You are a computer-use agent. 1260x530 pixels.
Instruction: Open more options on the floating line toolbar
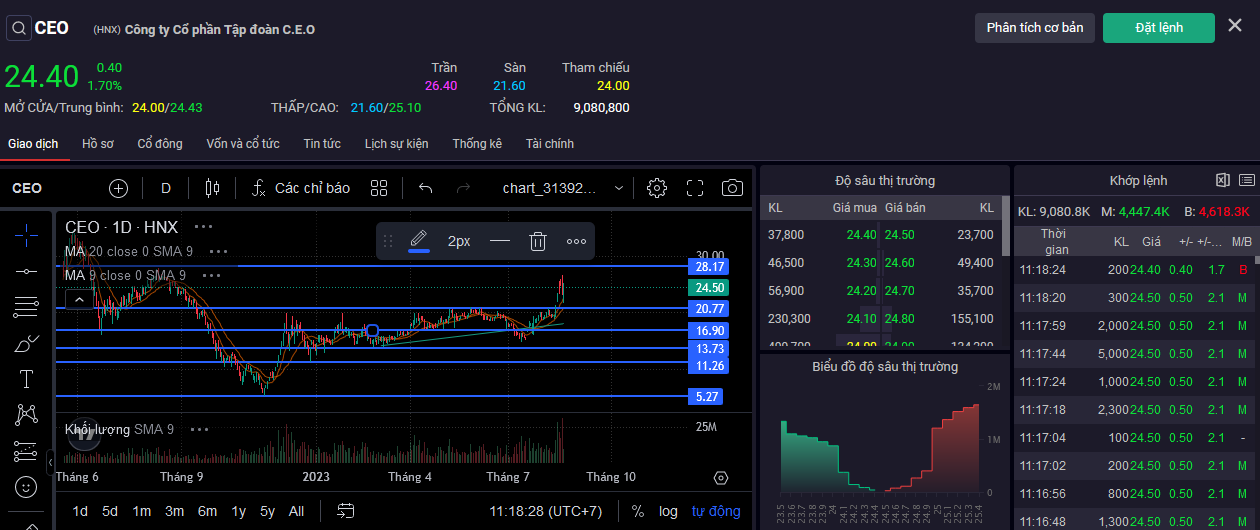tap(576, 241)
